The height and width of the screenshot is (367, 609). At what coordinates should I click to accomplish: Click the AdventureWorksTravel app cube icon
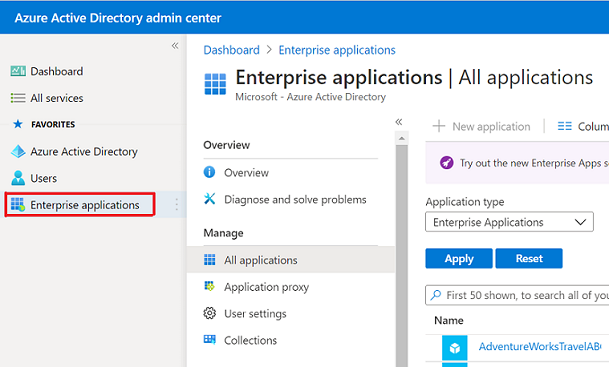(454, 348)
